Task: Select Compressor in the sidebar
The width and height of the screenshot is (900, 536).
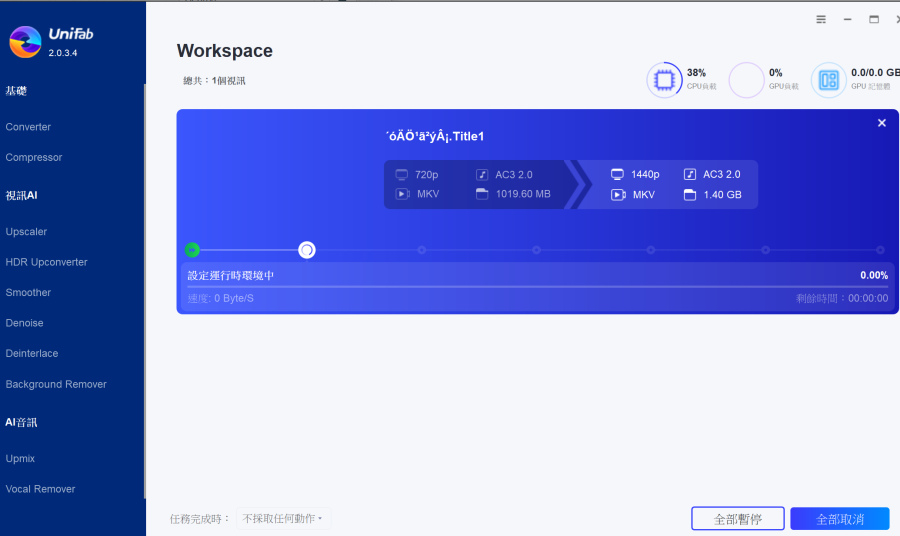Action: click(34, 157)
